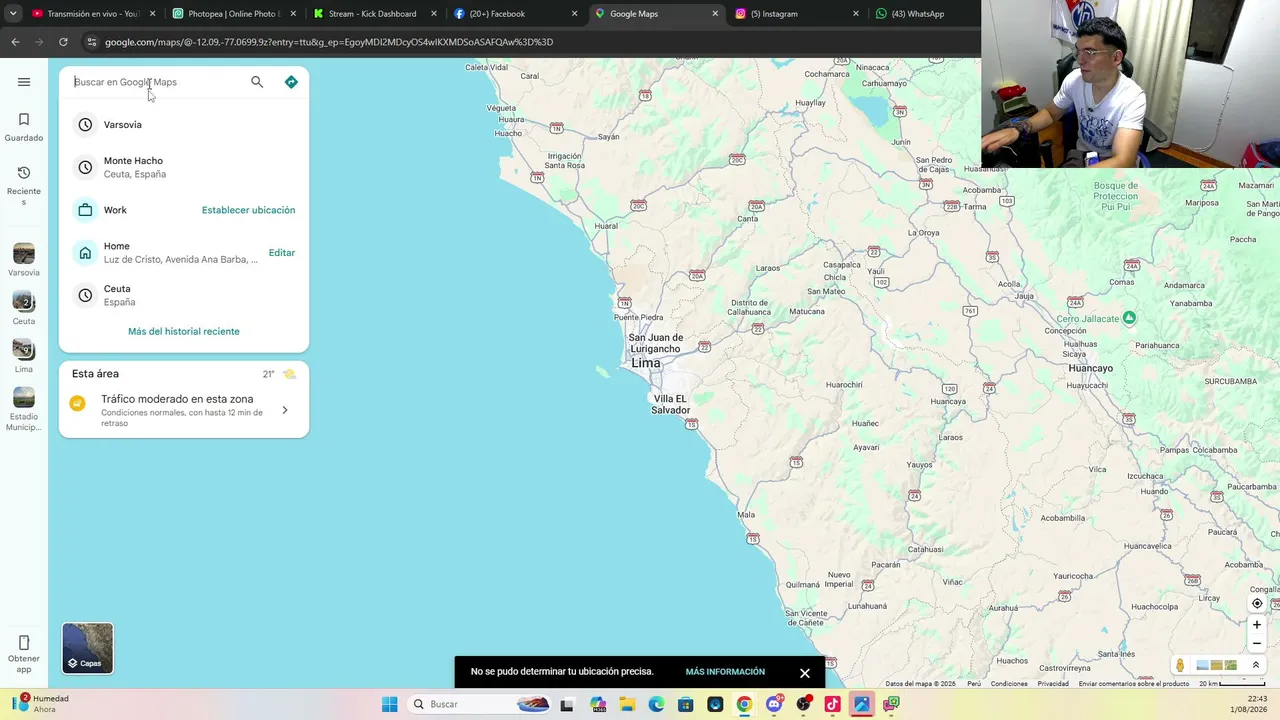Screen dimensions: 1280x720
Task: Switch to the Facebook tab
Action: tap(514, 14)
